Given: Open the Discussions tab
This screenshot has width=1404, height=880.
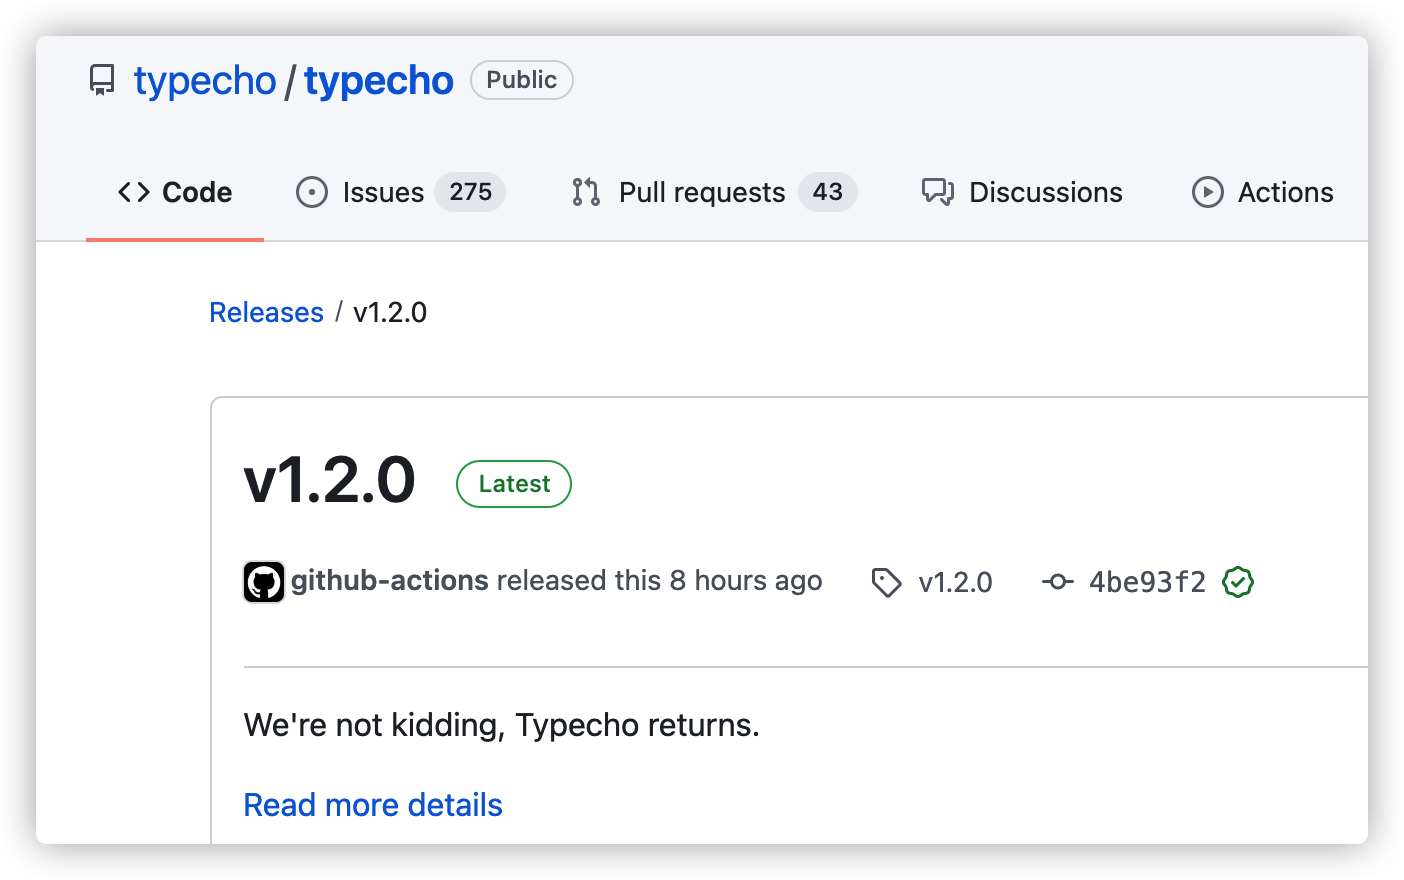Looking at the screenshot, I should [x=1022, y=192].
